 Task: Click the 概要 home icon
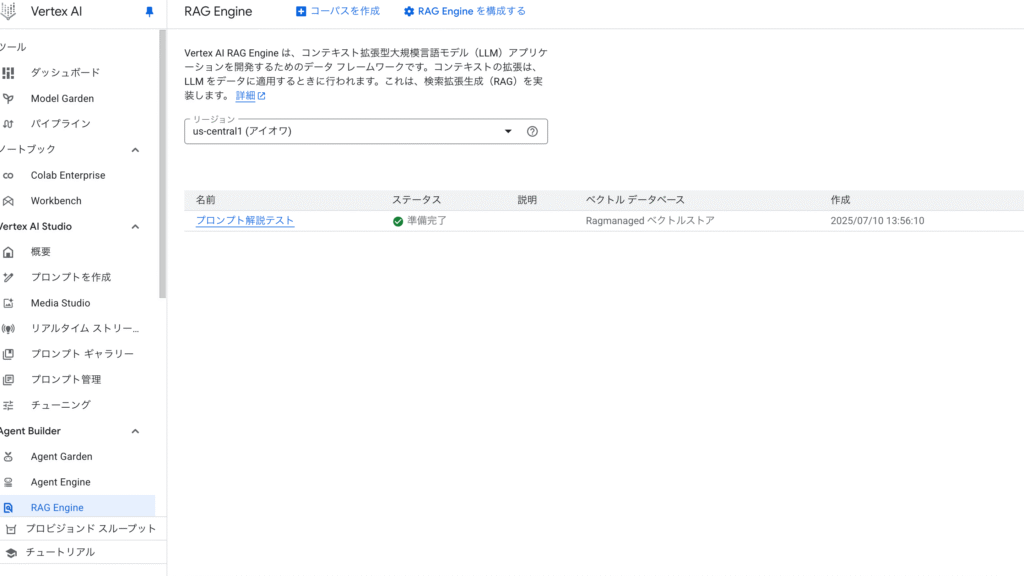[8, 252]
